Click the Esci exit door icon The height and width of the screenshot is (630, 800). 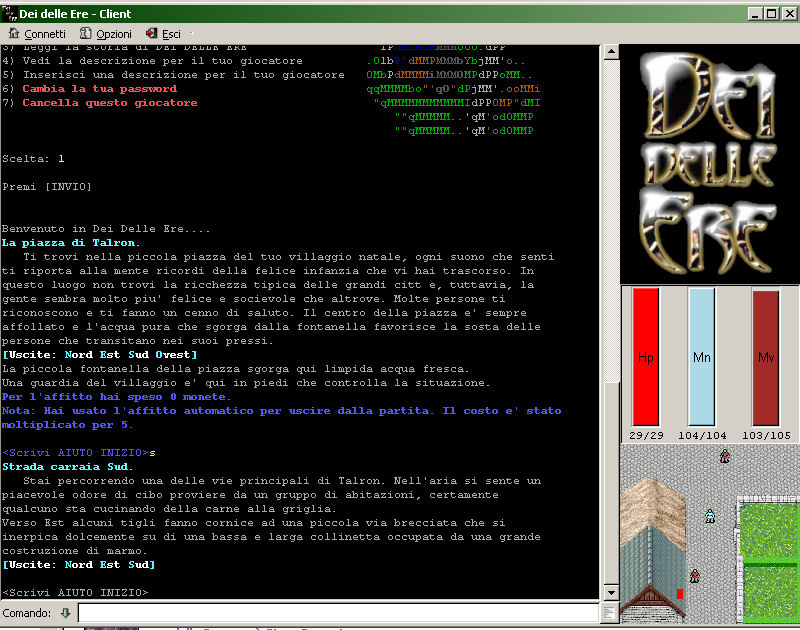(152, 33)
